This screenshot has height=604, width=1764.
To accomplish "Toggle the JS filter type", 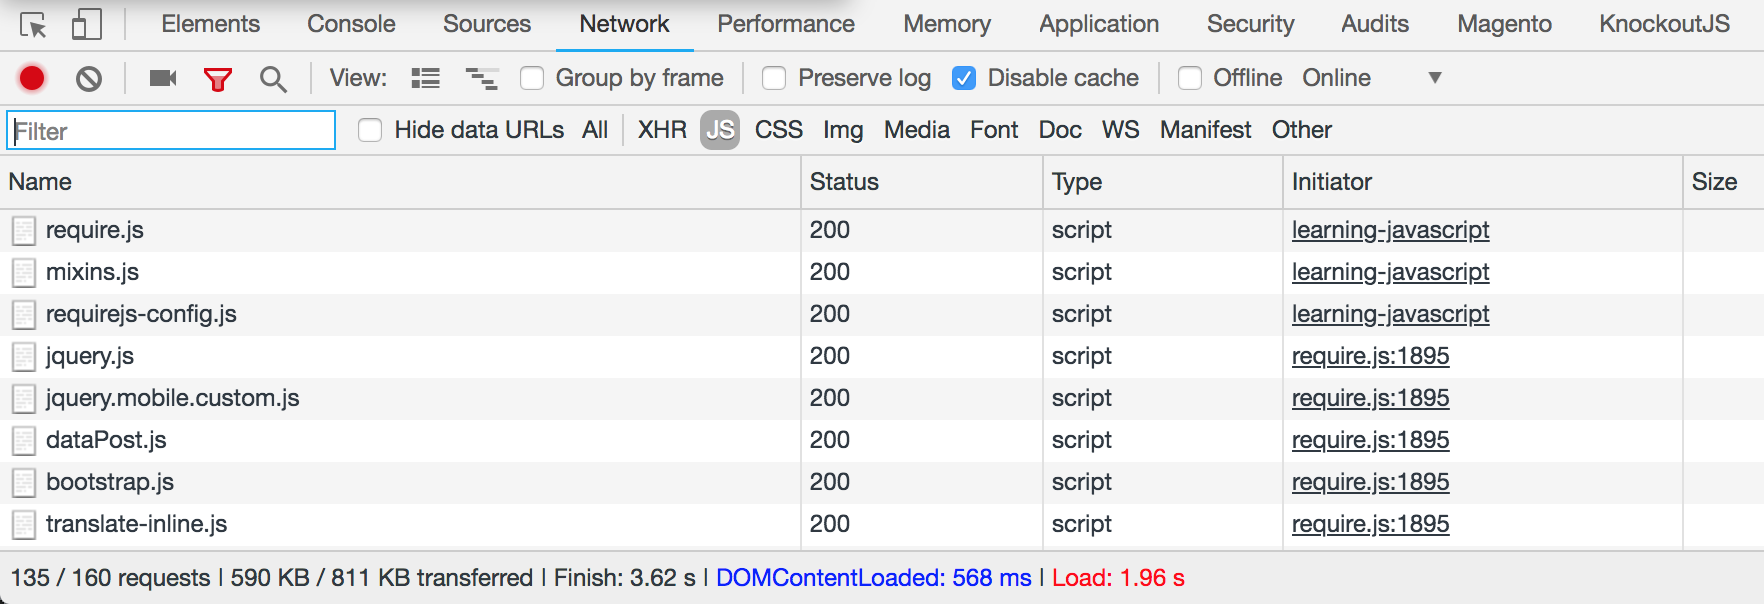I will [720, 130].
